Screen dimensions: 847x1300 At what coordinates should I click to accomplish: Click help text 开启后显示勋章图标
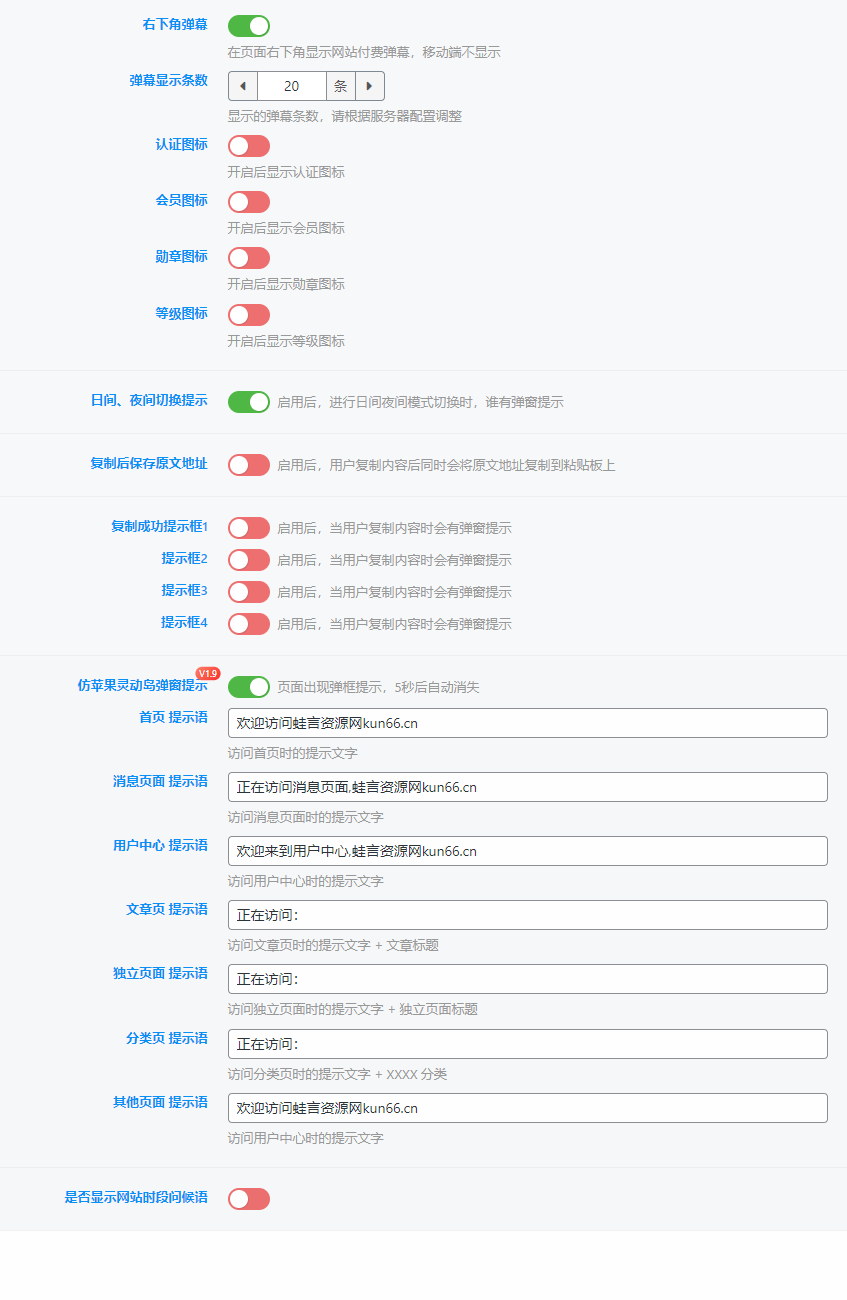tap(286, 284)
